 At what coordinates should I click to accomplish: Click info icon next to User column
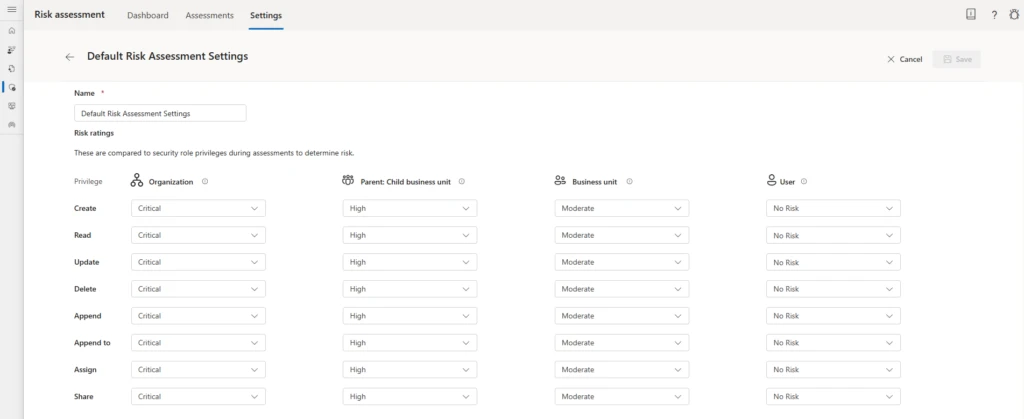pyautogui.click(x=804, y=182)
